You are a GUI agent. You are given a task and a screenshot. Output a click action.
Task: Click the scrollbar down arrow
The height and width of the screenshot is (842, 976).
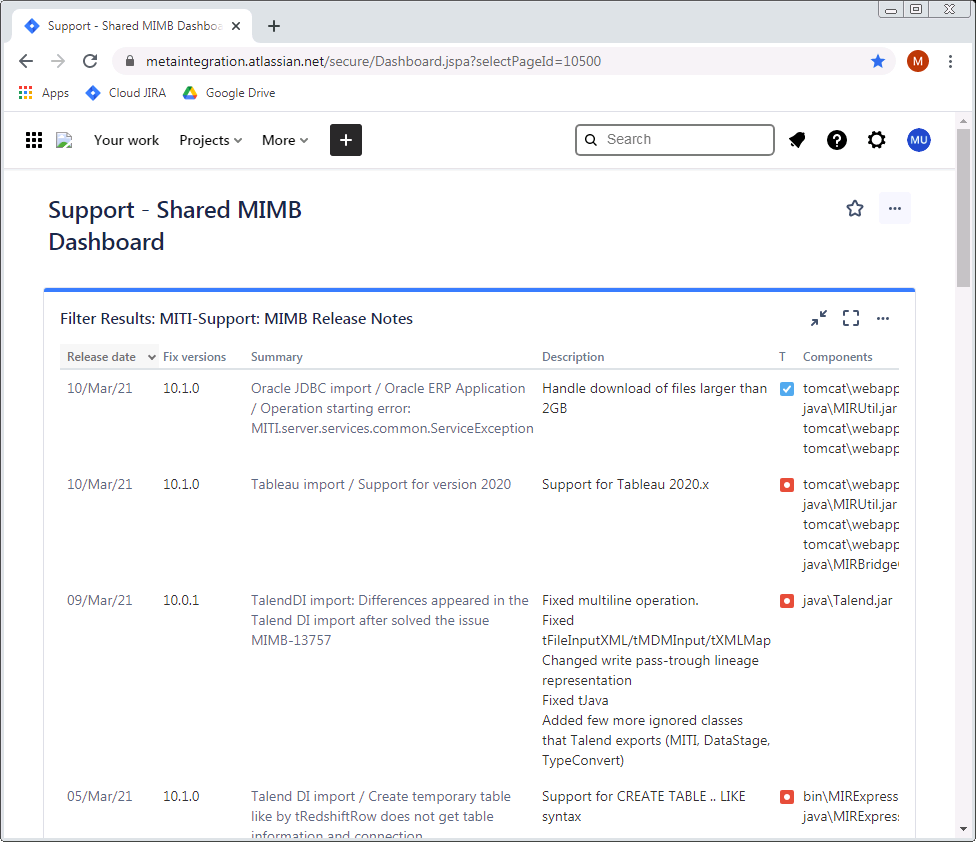tap(963, 829)
